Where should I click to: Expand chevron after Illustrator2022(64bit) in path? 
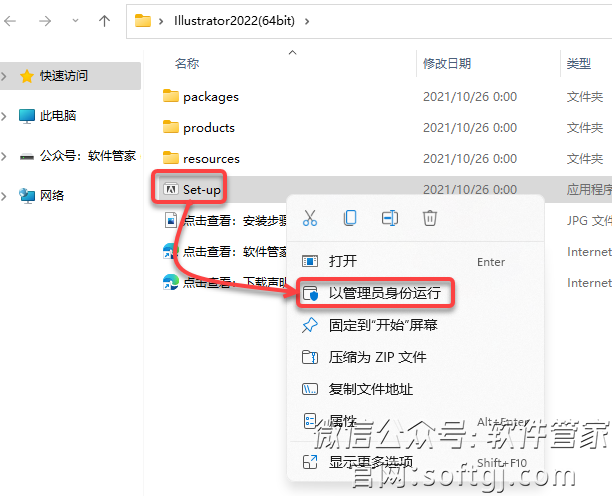307,21
